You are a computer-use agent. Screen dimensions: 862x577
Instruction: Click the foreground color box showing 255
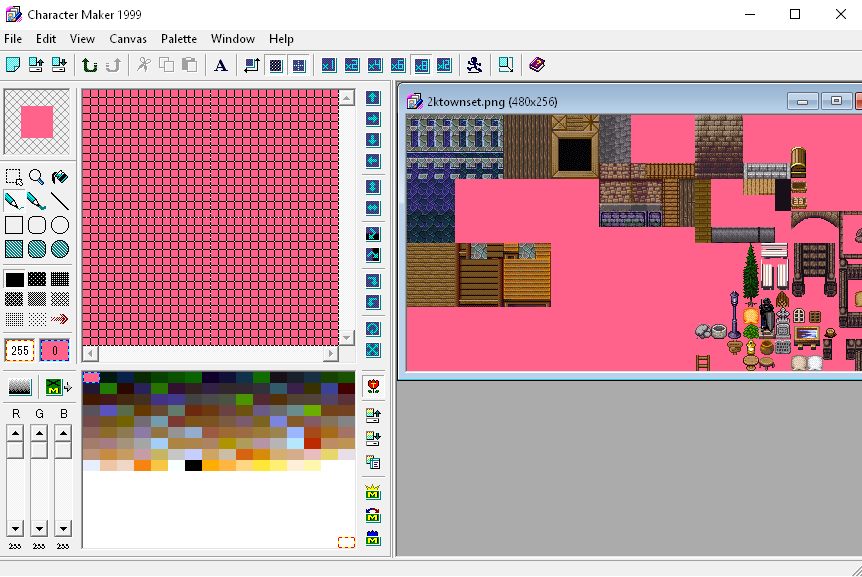click(x=19, y=351)
